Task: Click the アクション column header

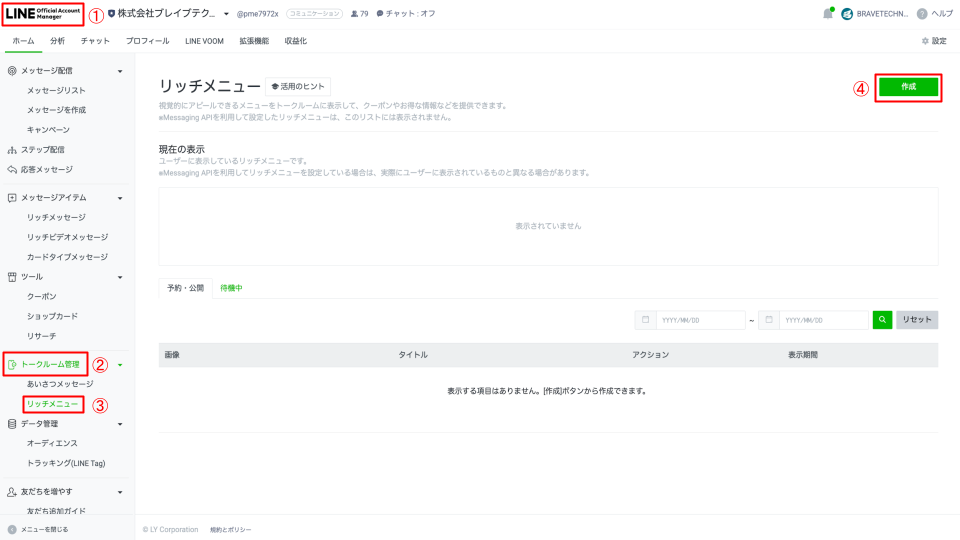Action: click(x=650, y=355)
